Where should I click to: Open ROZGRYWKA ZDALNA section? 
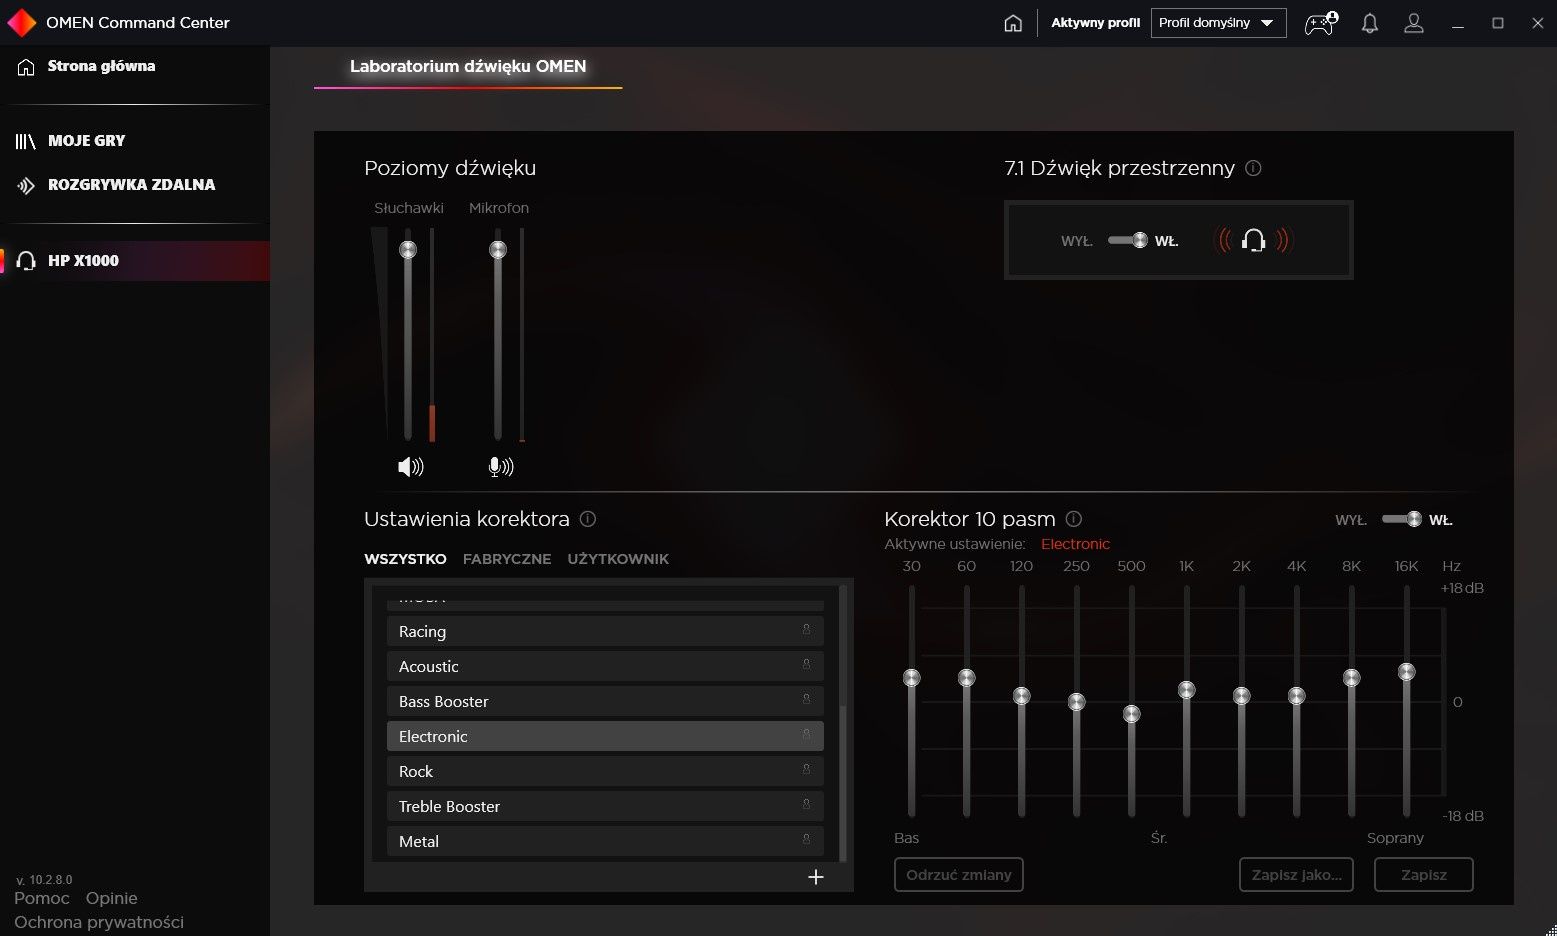point(131,185)
